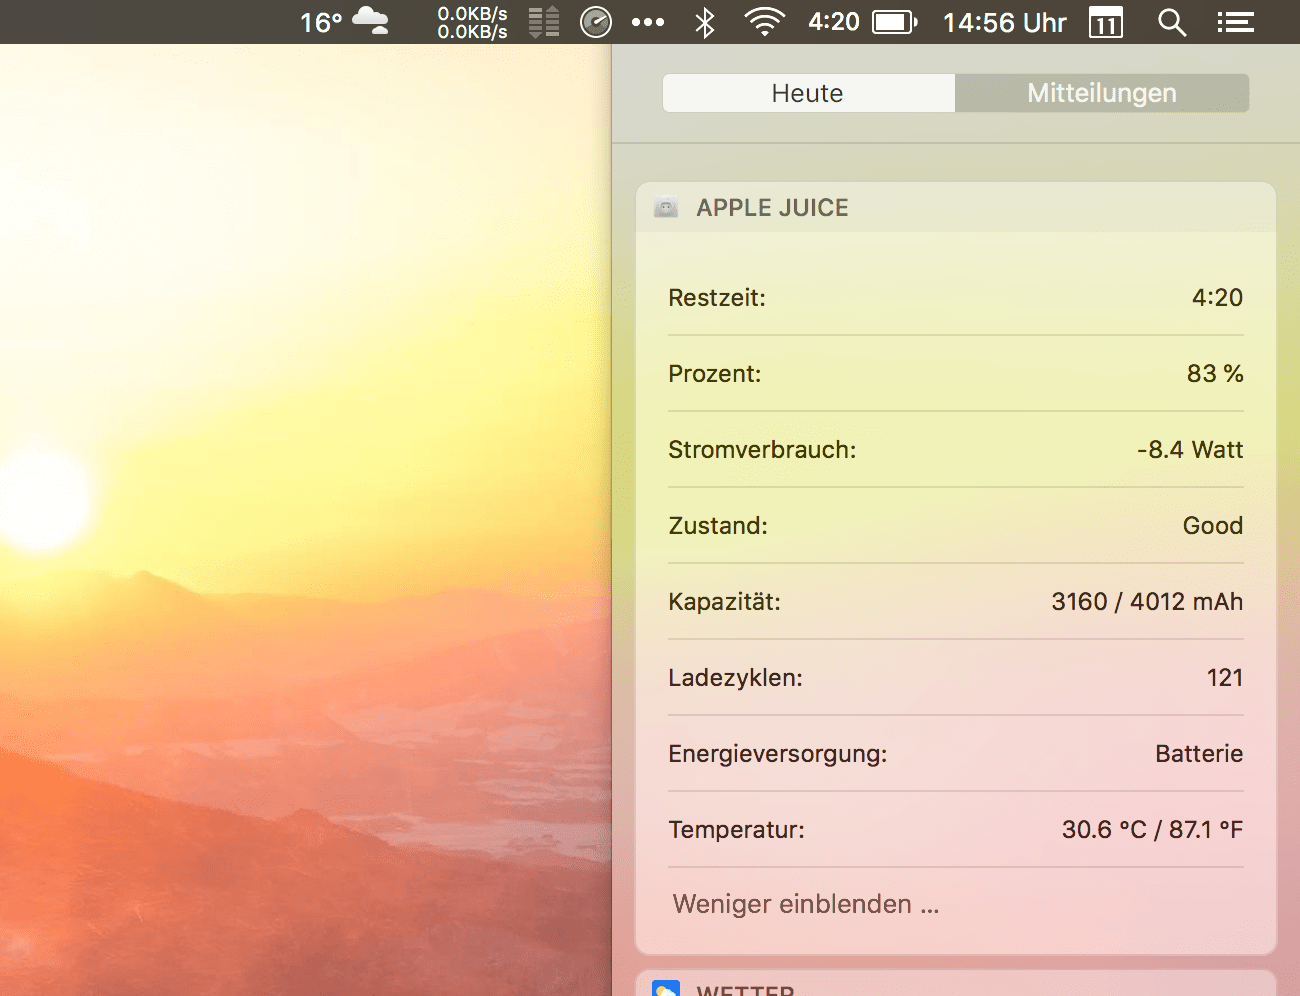The width and height of the screenshot is (1300, 996).
Task: Click the memory bars menu bar icon
Action: point(544,22)
